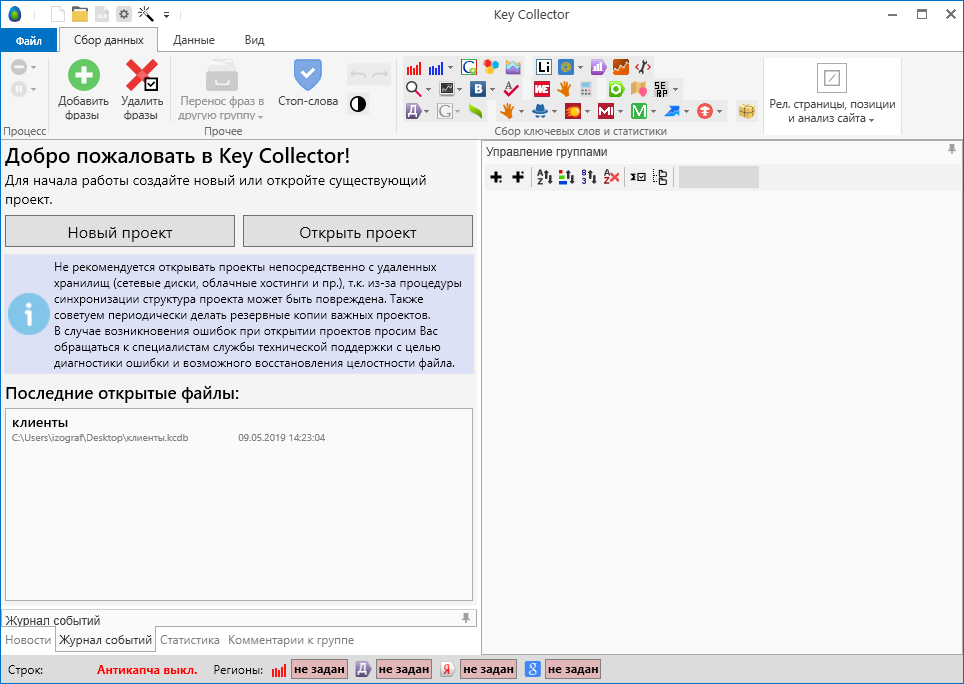Click the letter A with red checkmark icon
Viewport: 964px width, 684px height.
click(511, 89)
